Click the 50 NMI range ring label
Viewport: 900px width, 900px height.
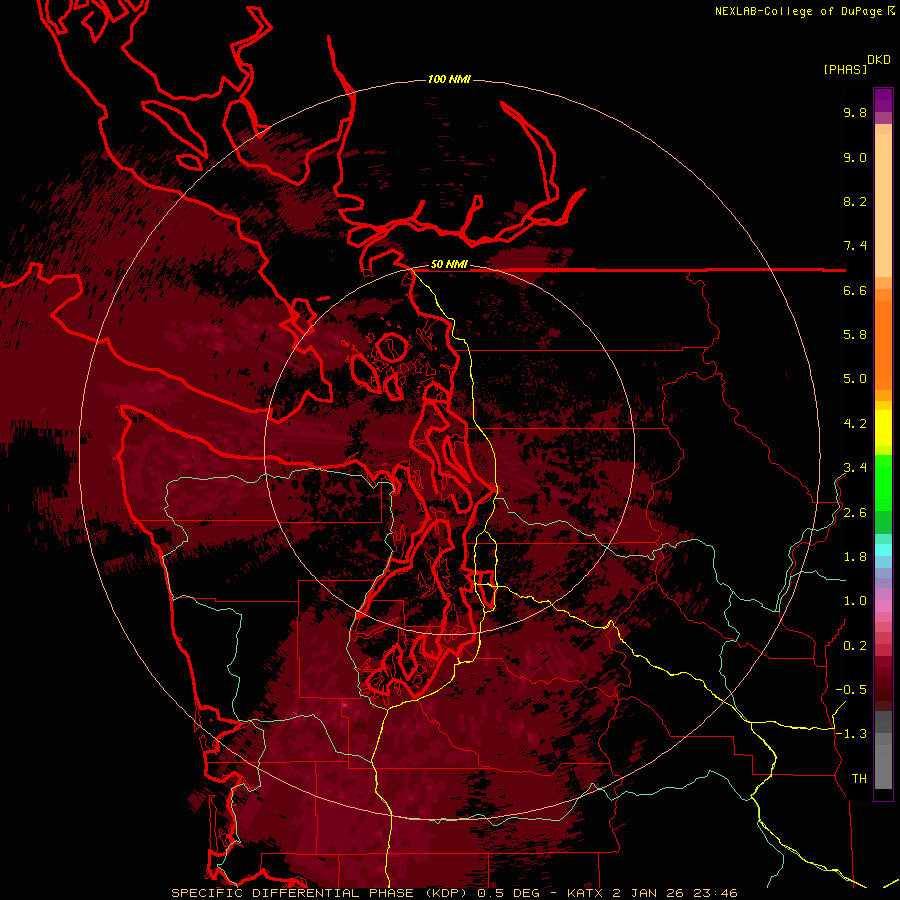point(449,265)
